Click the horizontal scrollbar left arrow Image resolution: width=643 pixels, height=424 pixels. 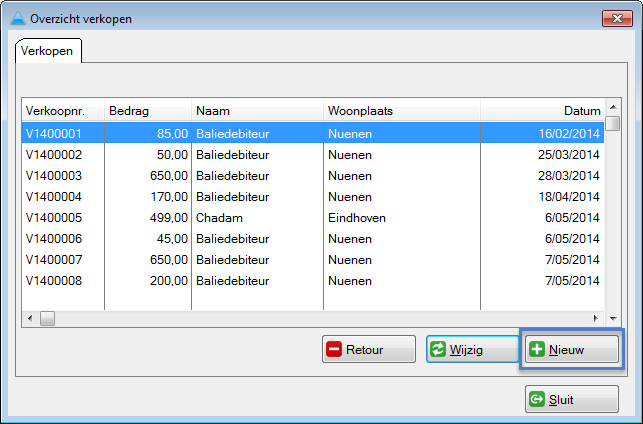[x=30, y=318]
